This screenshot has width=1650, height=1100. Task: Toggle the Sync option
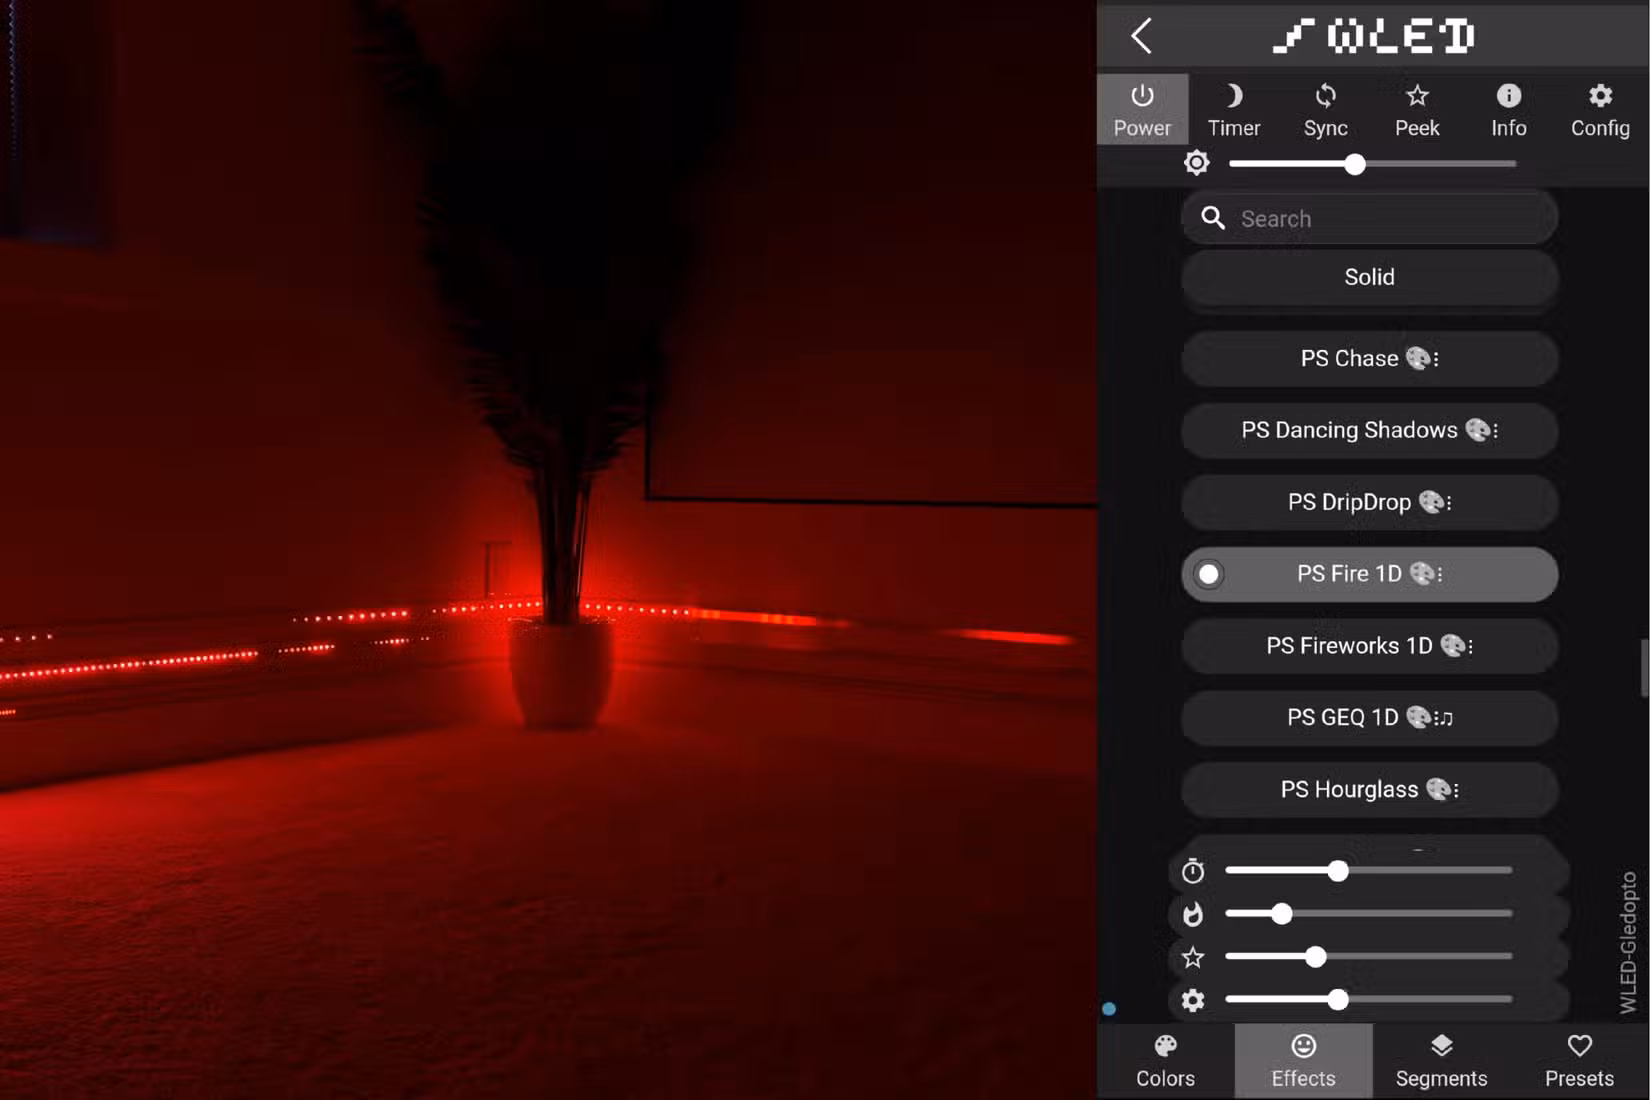click(1325, 109)
